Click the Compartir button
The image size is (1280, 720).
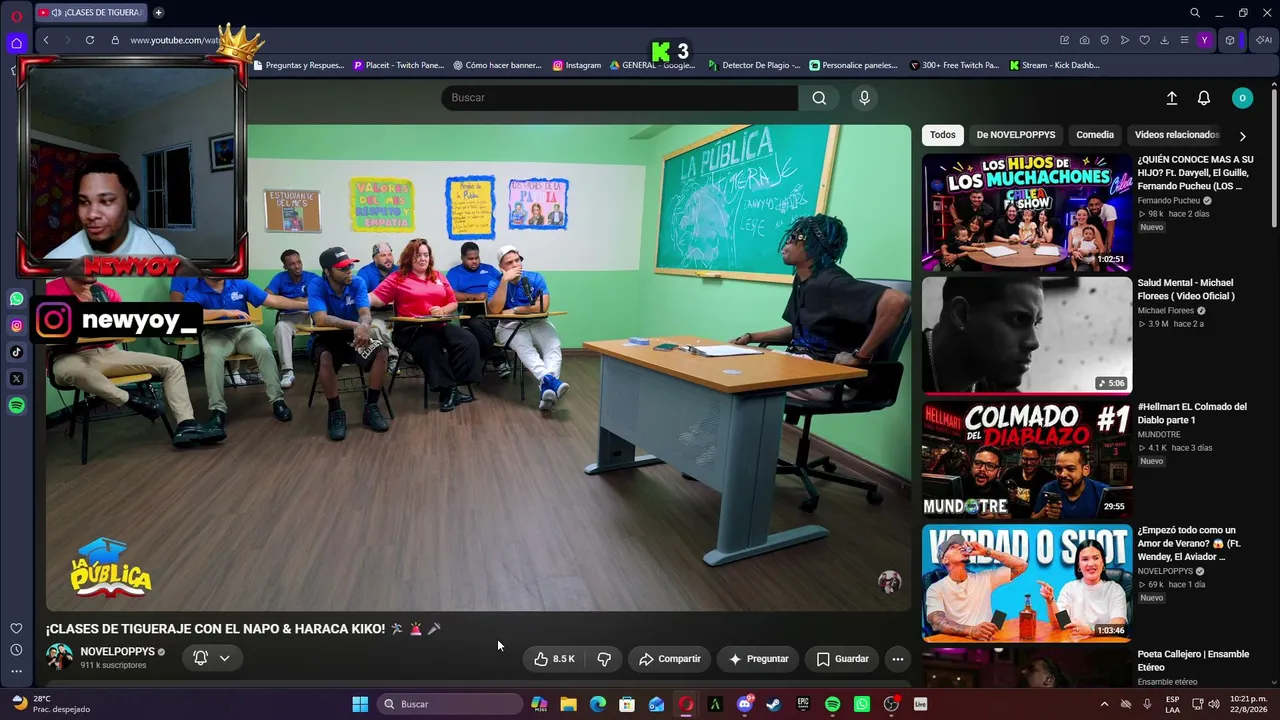coord(670,659)
